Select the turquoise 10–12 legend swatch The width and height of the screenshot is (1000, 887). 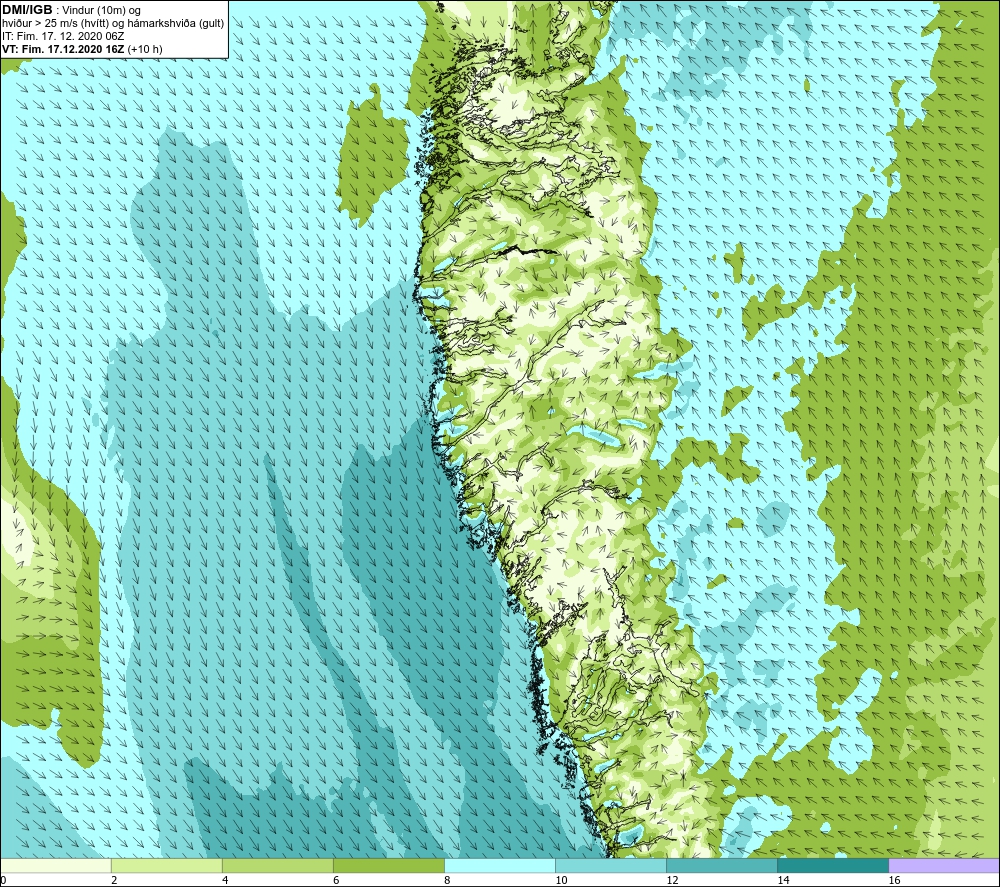click(611, 865)
